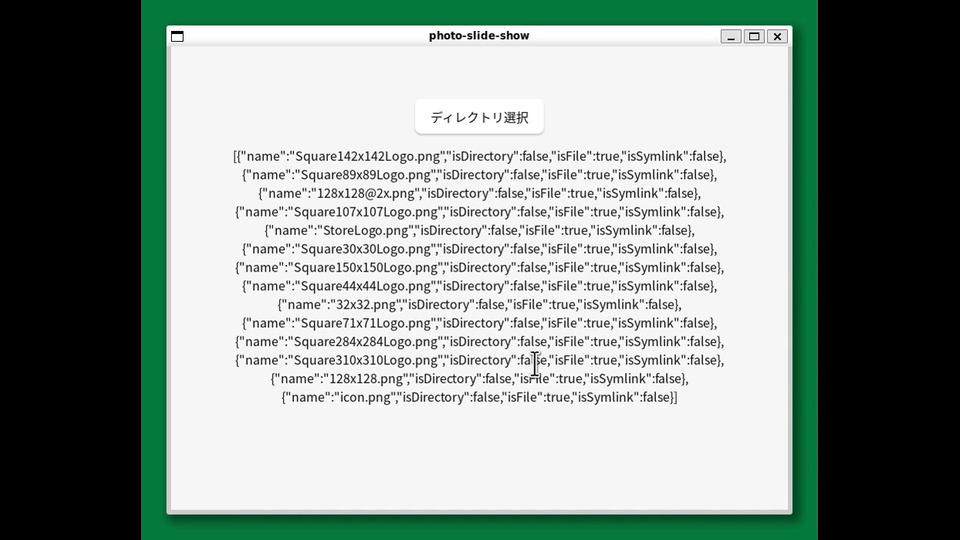The width and height of the screenshot is (960, 540).
Task: Click the ディレクトリ選択 button
Action: (x=479, y=117)
